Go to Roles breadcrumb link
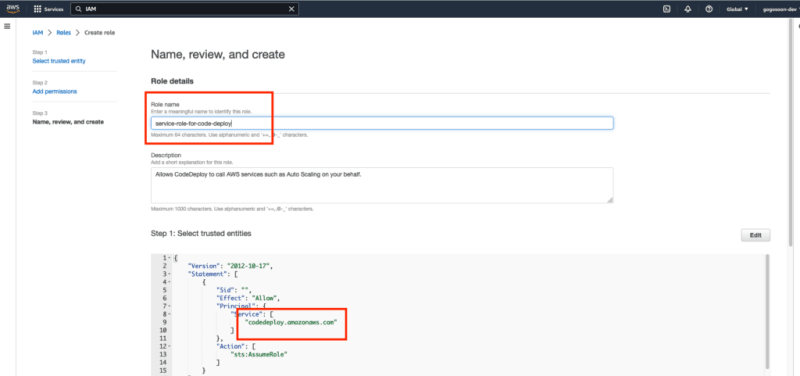Screen dimensions: 800x376 [64, 33]
